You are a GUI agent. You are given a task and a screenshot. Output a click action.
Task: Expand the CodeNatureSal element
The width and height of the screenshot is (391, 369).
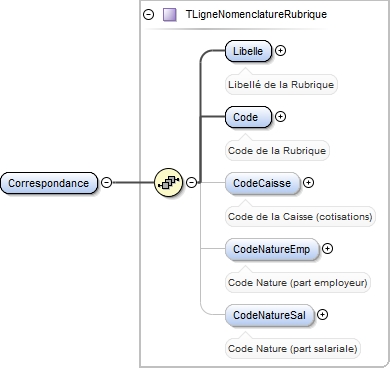322,315
